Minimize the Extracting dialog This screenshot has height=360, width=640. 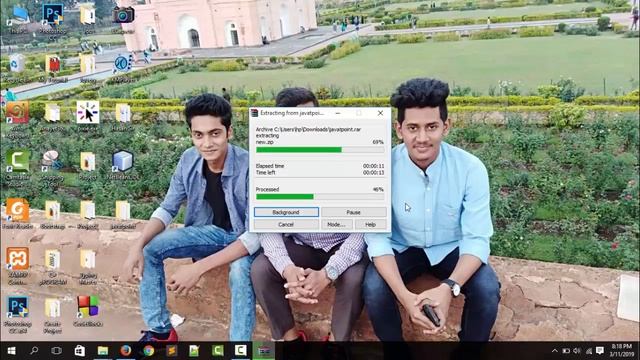338,113
